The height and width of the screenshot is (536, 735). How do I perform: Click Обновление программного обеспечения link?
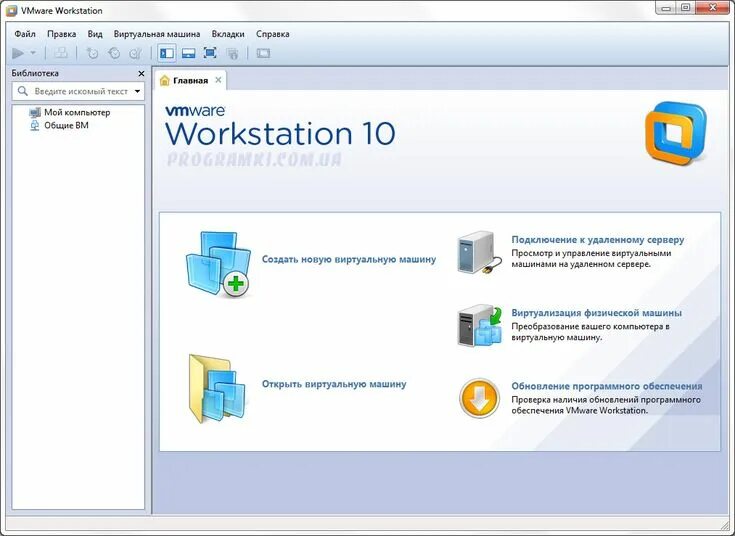tap(607, 386)
